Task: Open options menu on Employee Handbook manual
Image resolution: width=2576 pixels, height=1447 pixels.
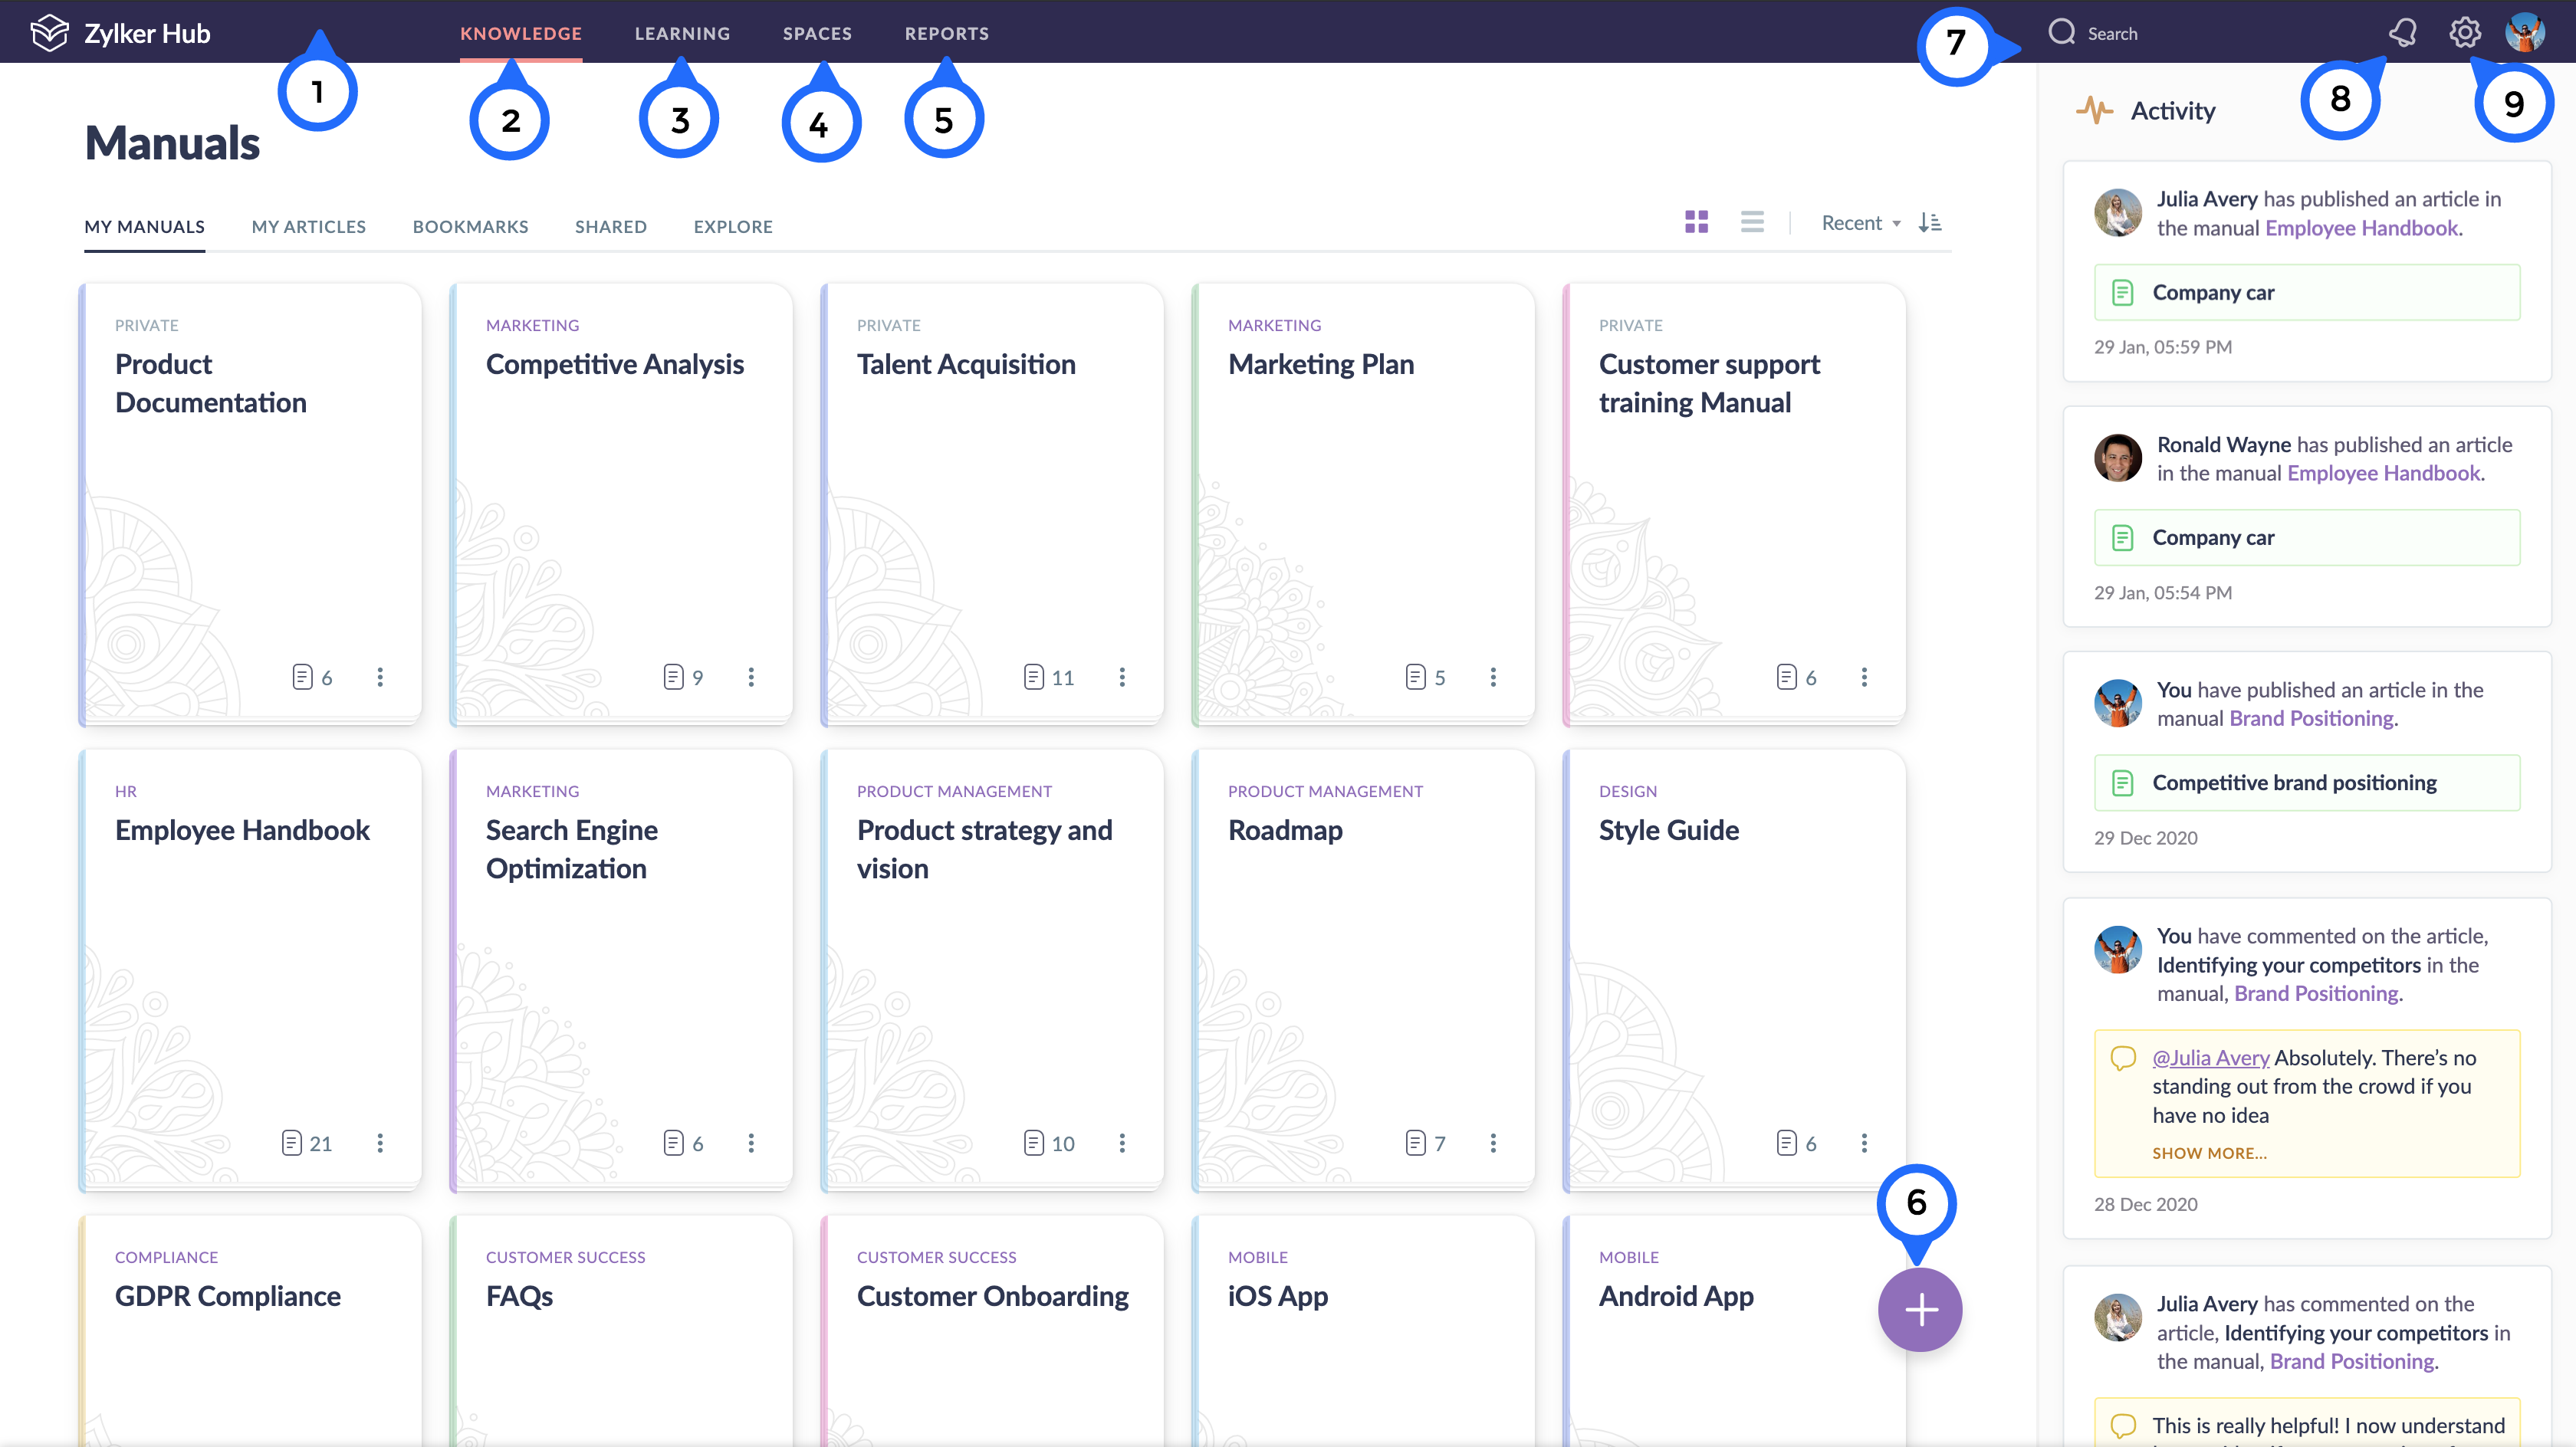Action: 380,1143
